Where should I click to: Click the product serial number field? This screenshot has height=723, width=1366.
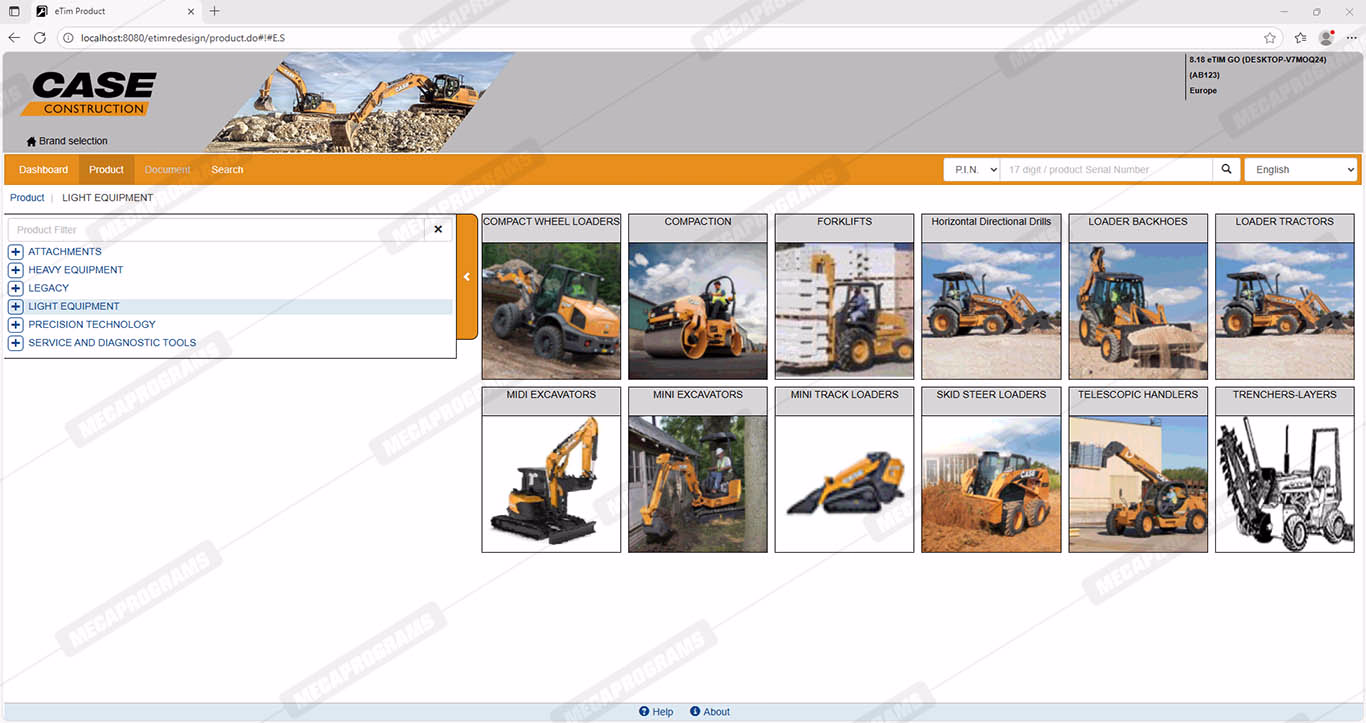pos(1105,170)
